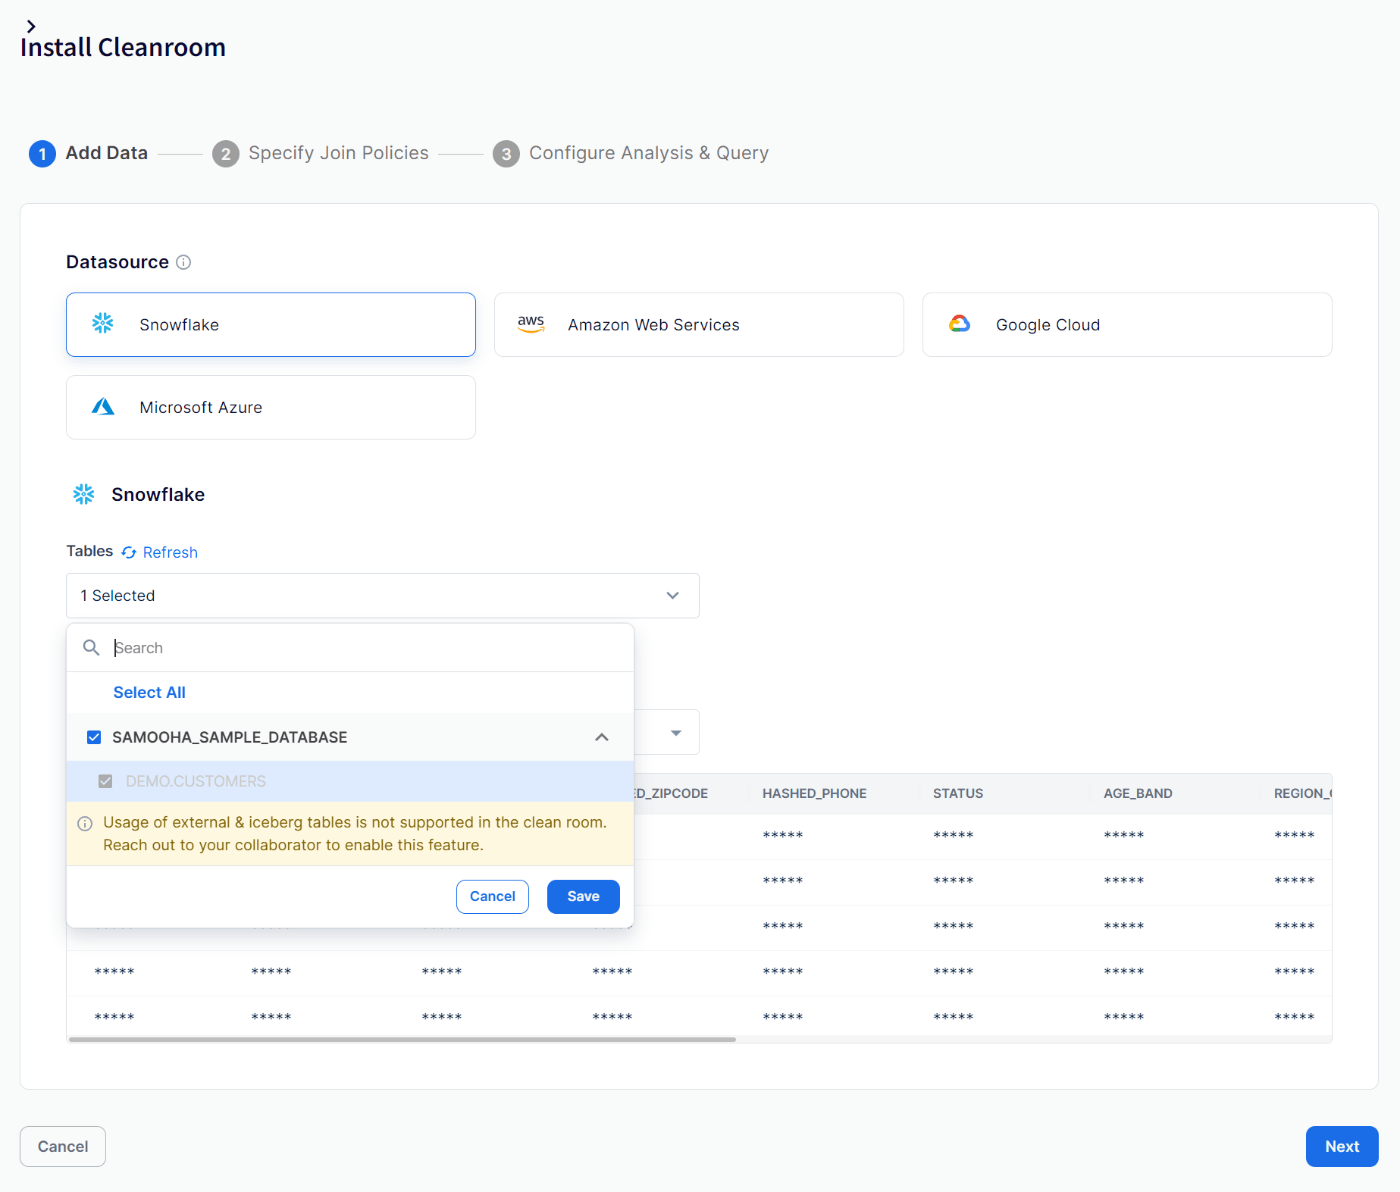Click the Select All link
The height and width of the screenshot is (1192, 1400).
click(x=149, y=692)
